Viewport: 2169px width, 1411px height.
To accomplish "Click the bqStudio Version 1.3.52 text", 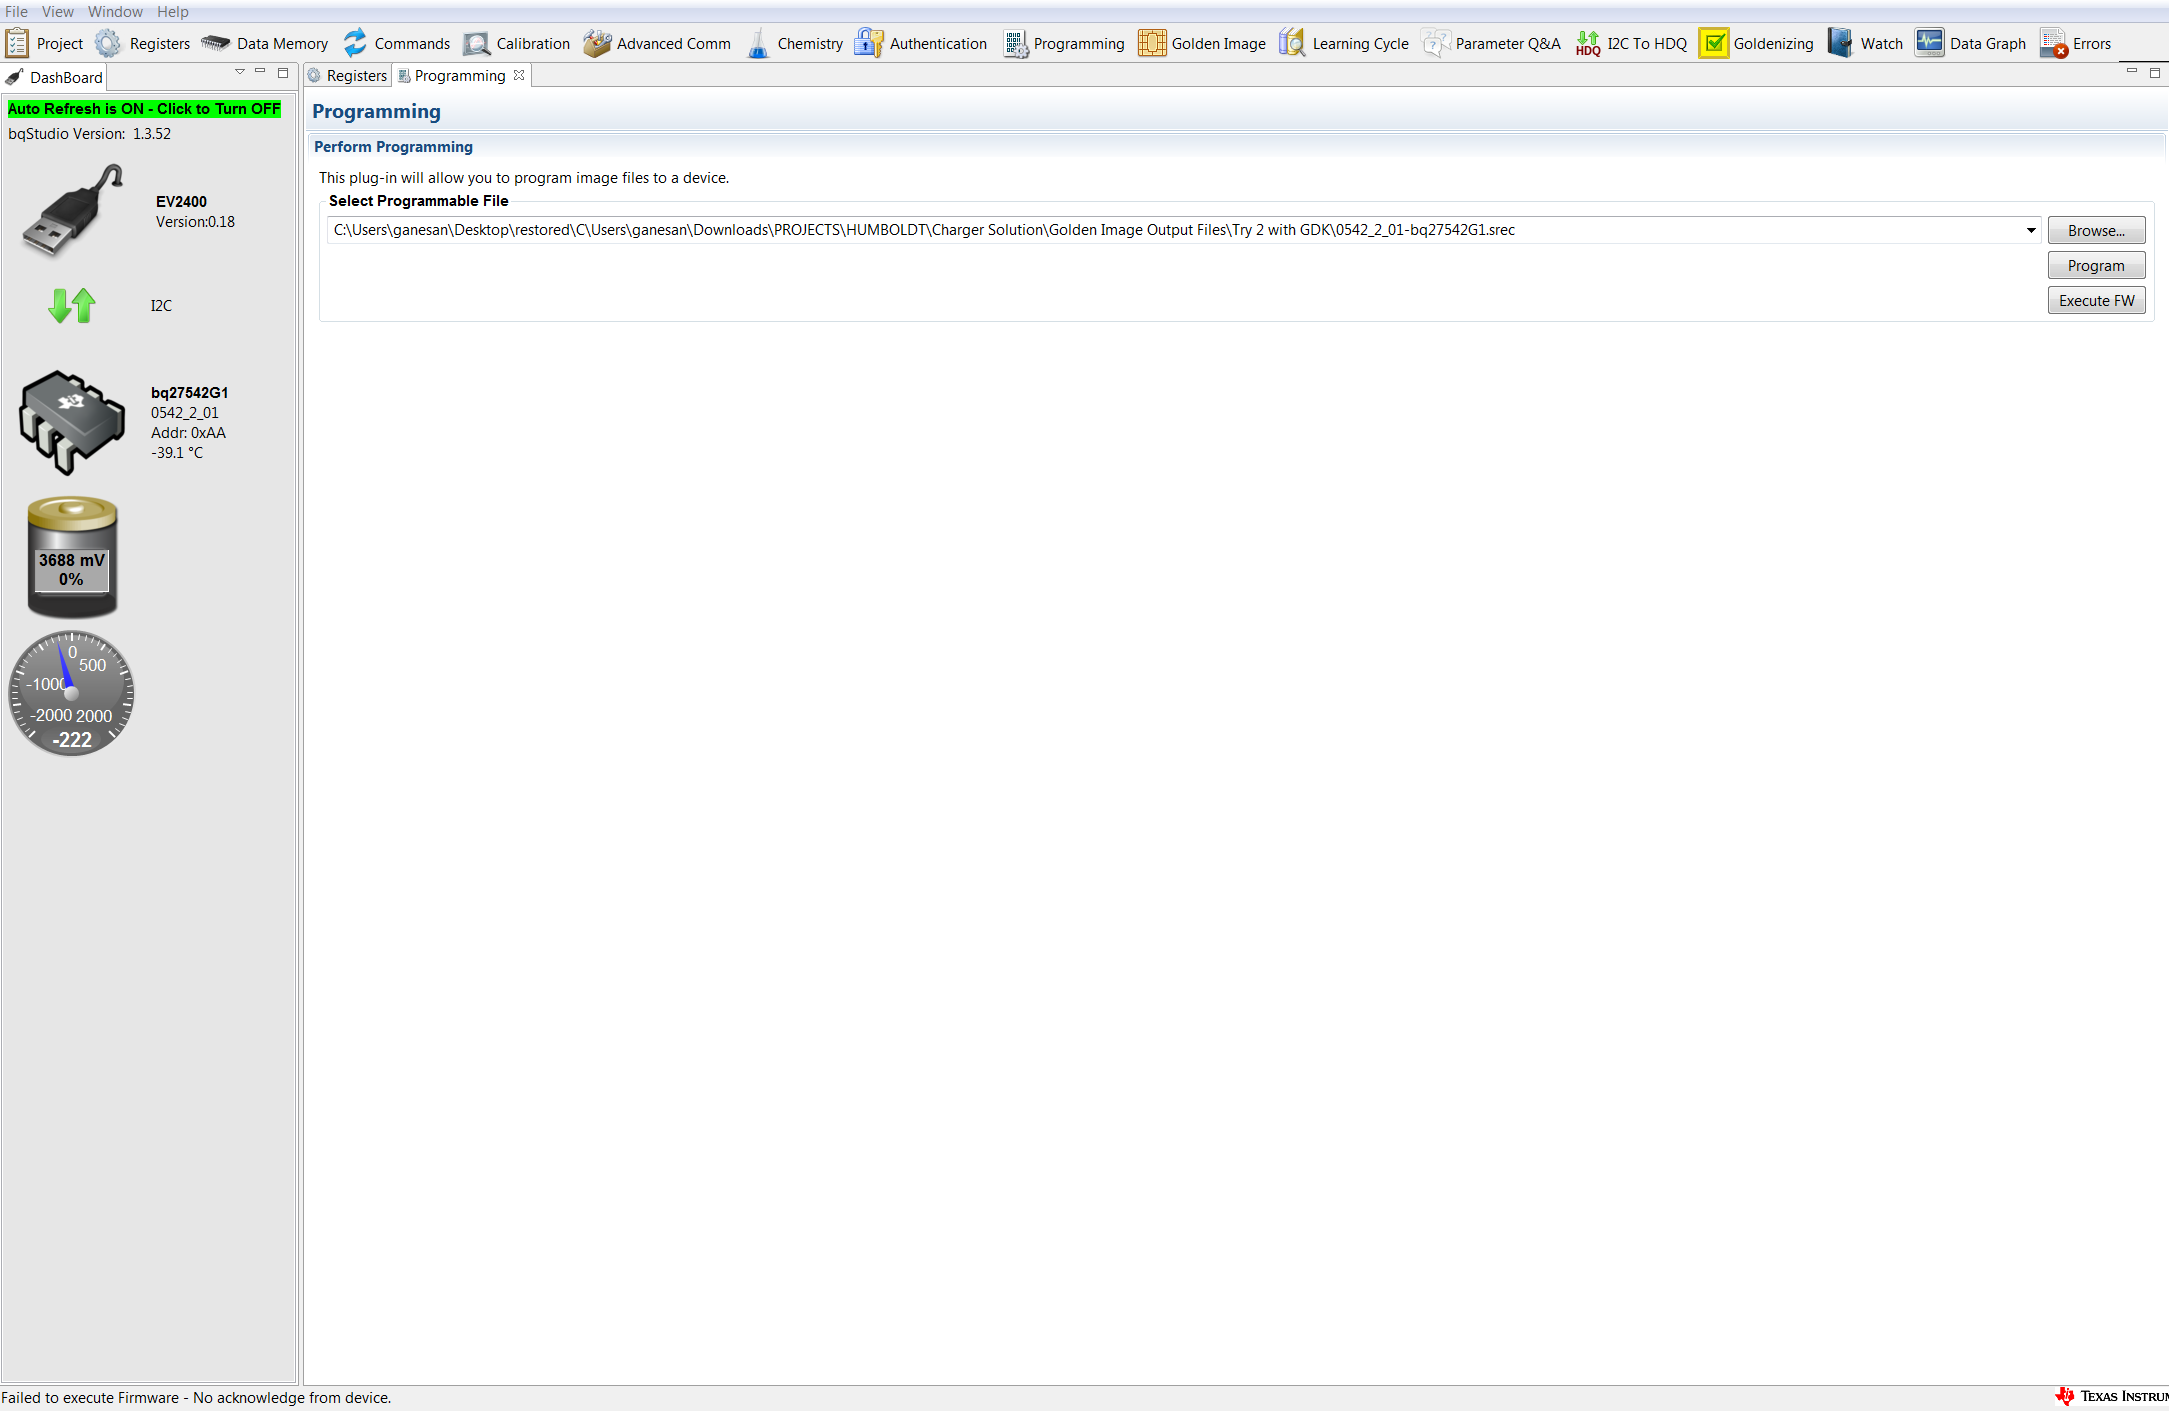I will point(90,134).
